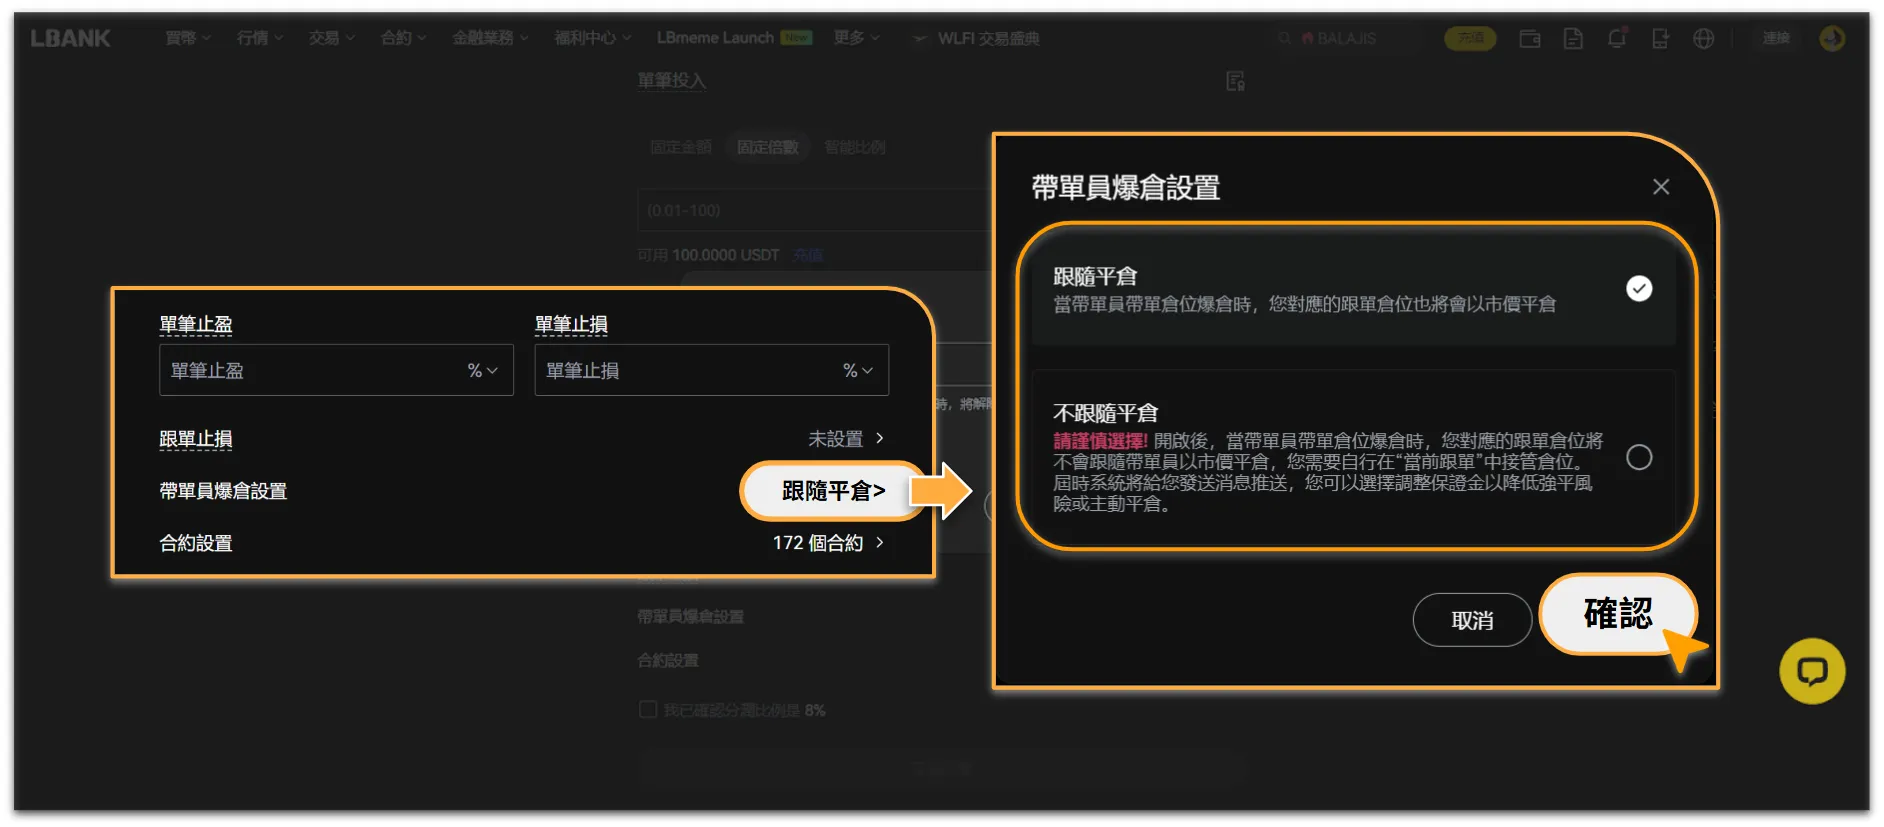Expand 合約設置 172 個合約 row
Viewport: 1884px width, 827px height.
click(x=522, y=543)
